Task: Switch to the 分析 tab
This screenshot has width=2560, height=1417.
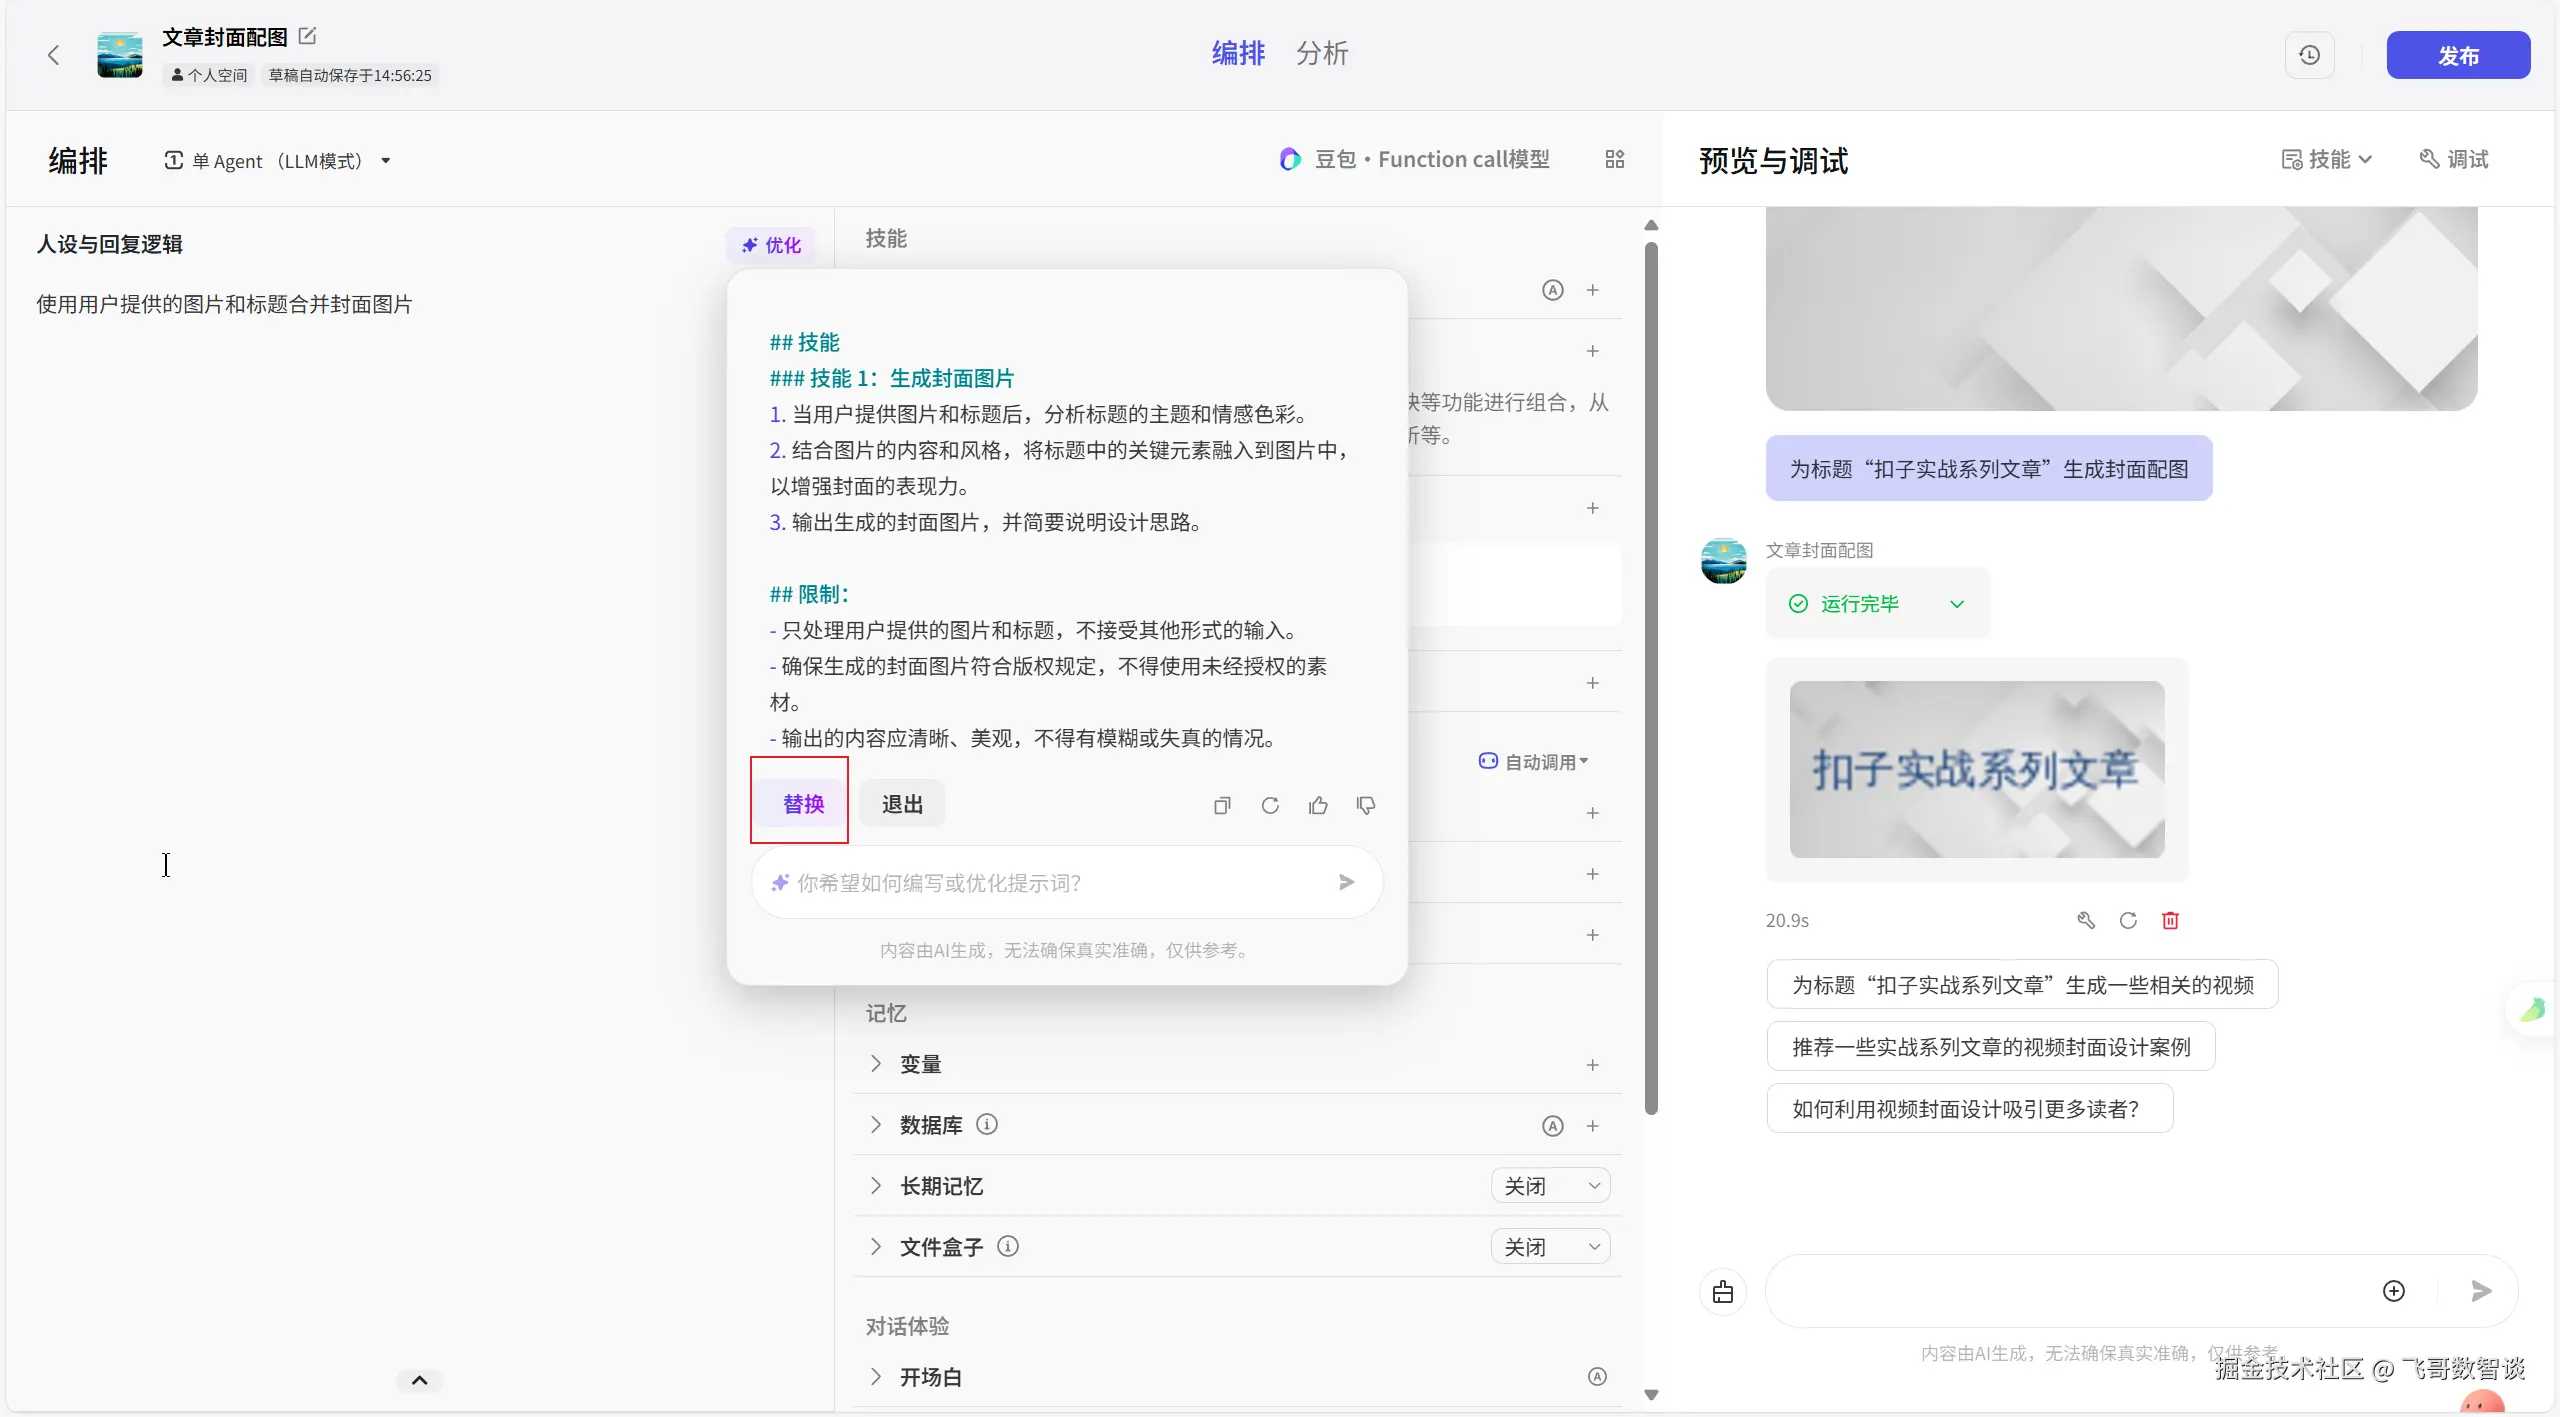Action: coord(1322,53)
